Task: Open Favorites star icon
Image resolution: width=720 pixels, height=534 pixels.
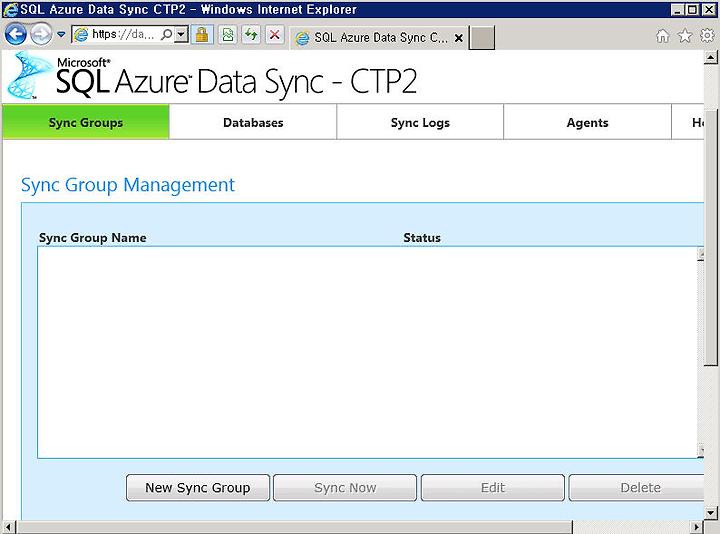Action: 685,35
